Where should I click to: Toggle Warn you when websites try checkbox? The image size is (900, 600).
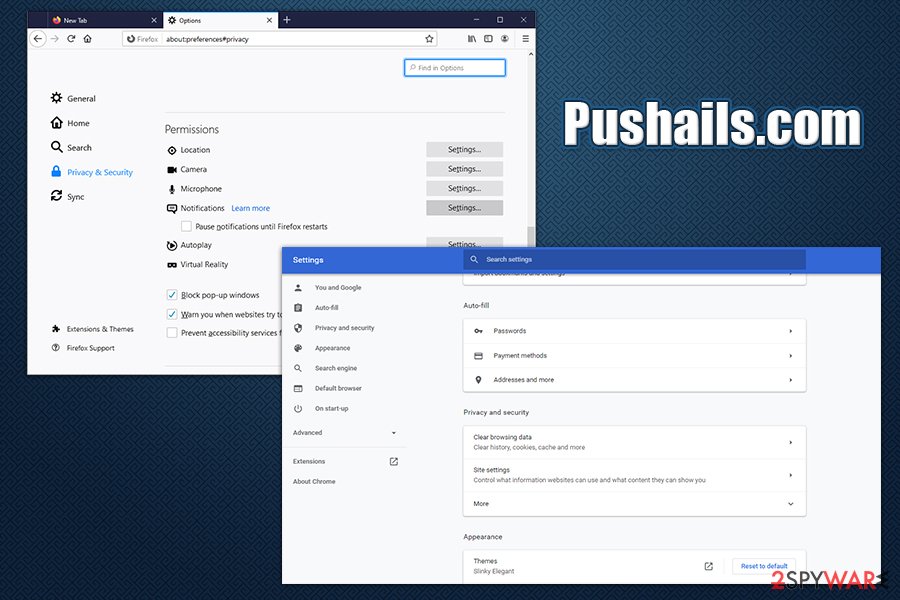[172, 314]
